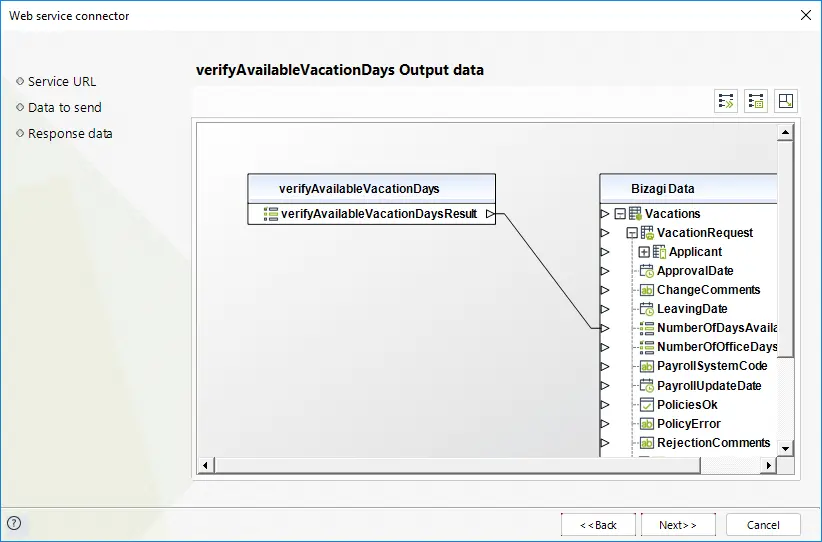Select the Bizagi Data box header
Viewport: 822px width, 542px height.
[x=688, y=189]
